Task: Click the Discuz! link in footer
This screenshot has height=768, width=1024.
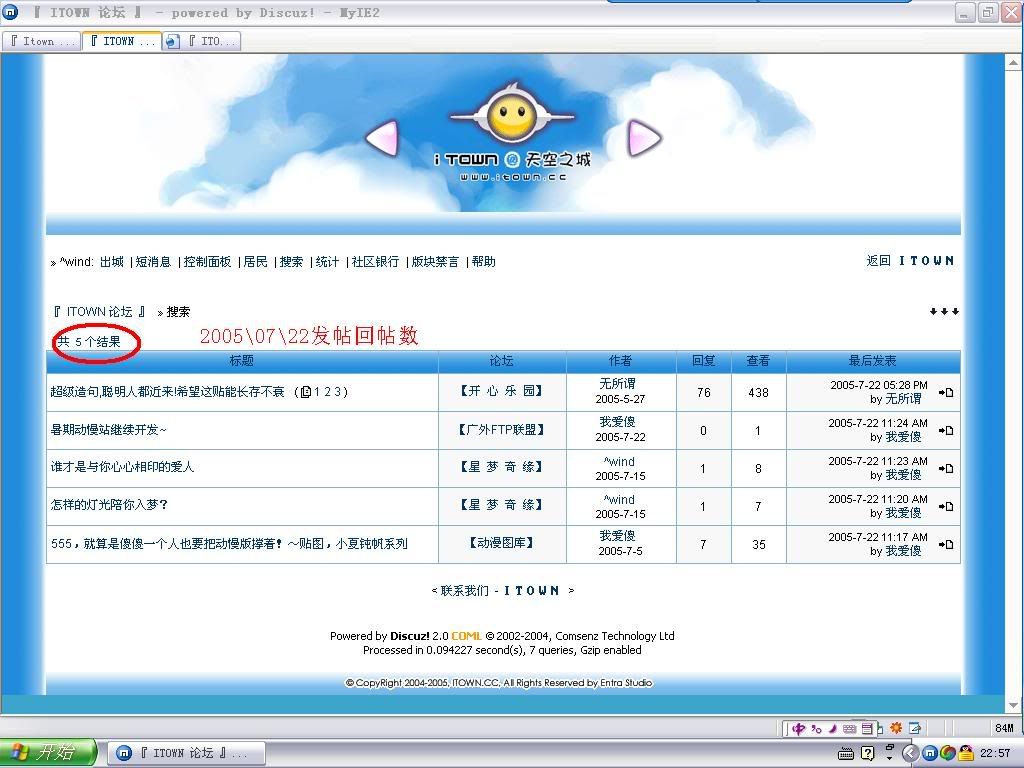Action: coord(409,635)
